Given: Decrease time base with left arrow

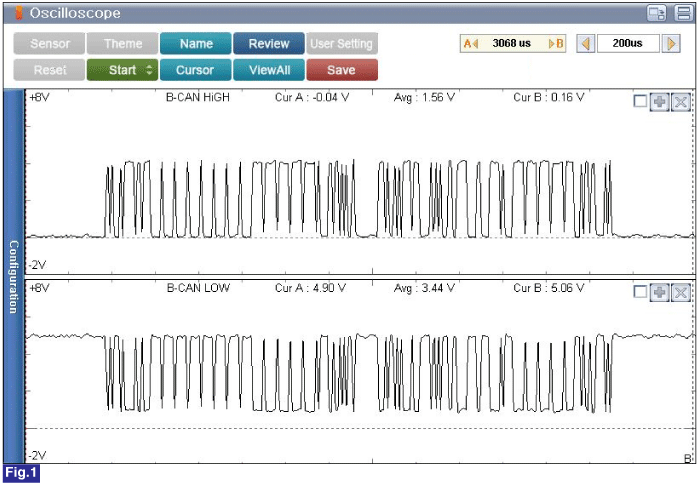Looking at the screenshot, I should point(586,44).
